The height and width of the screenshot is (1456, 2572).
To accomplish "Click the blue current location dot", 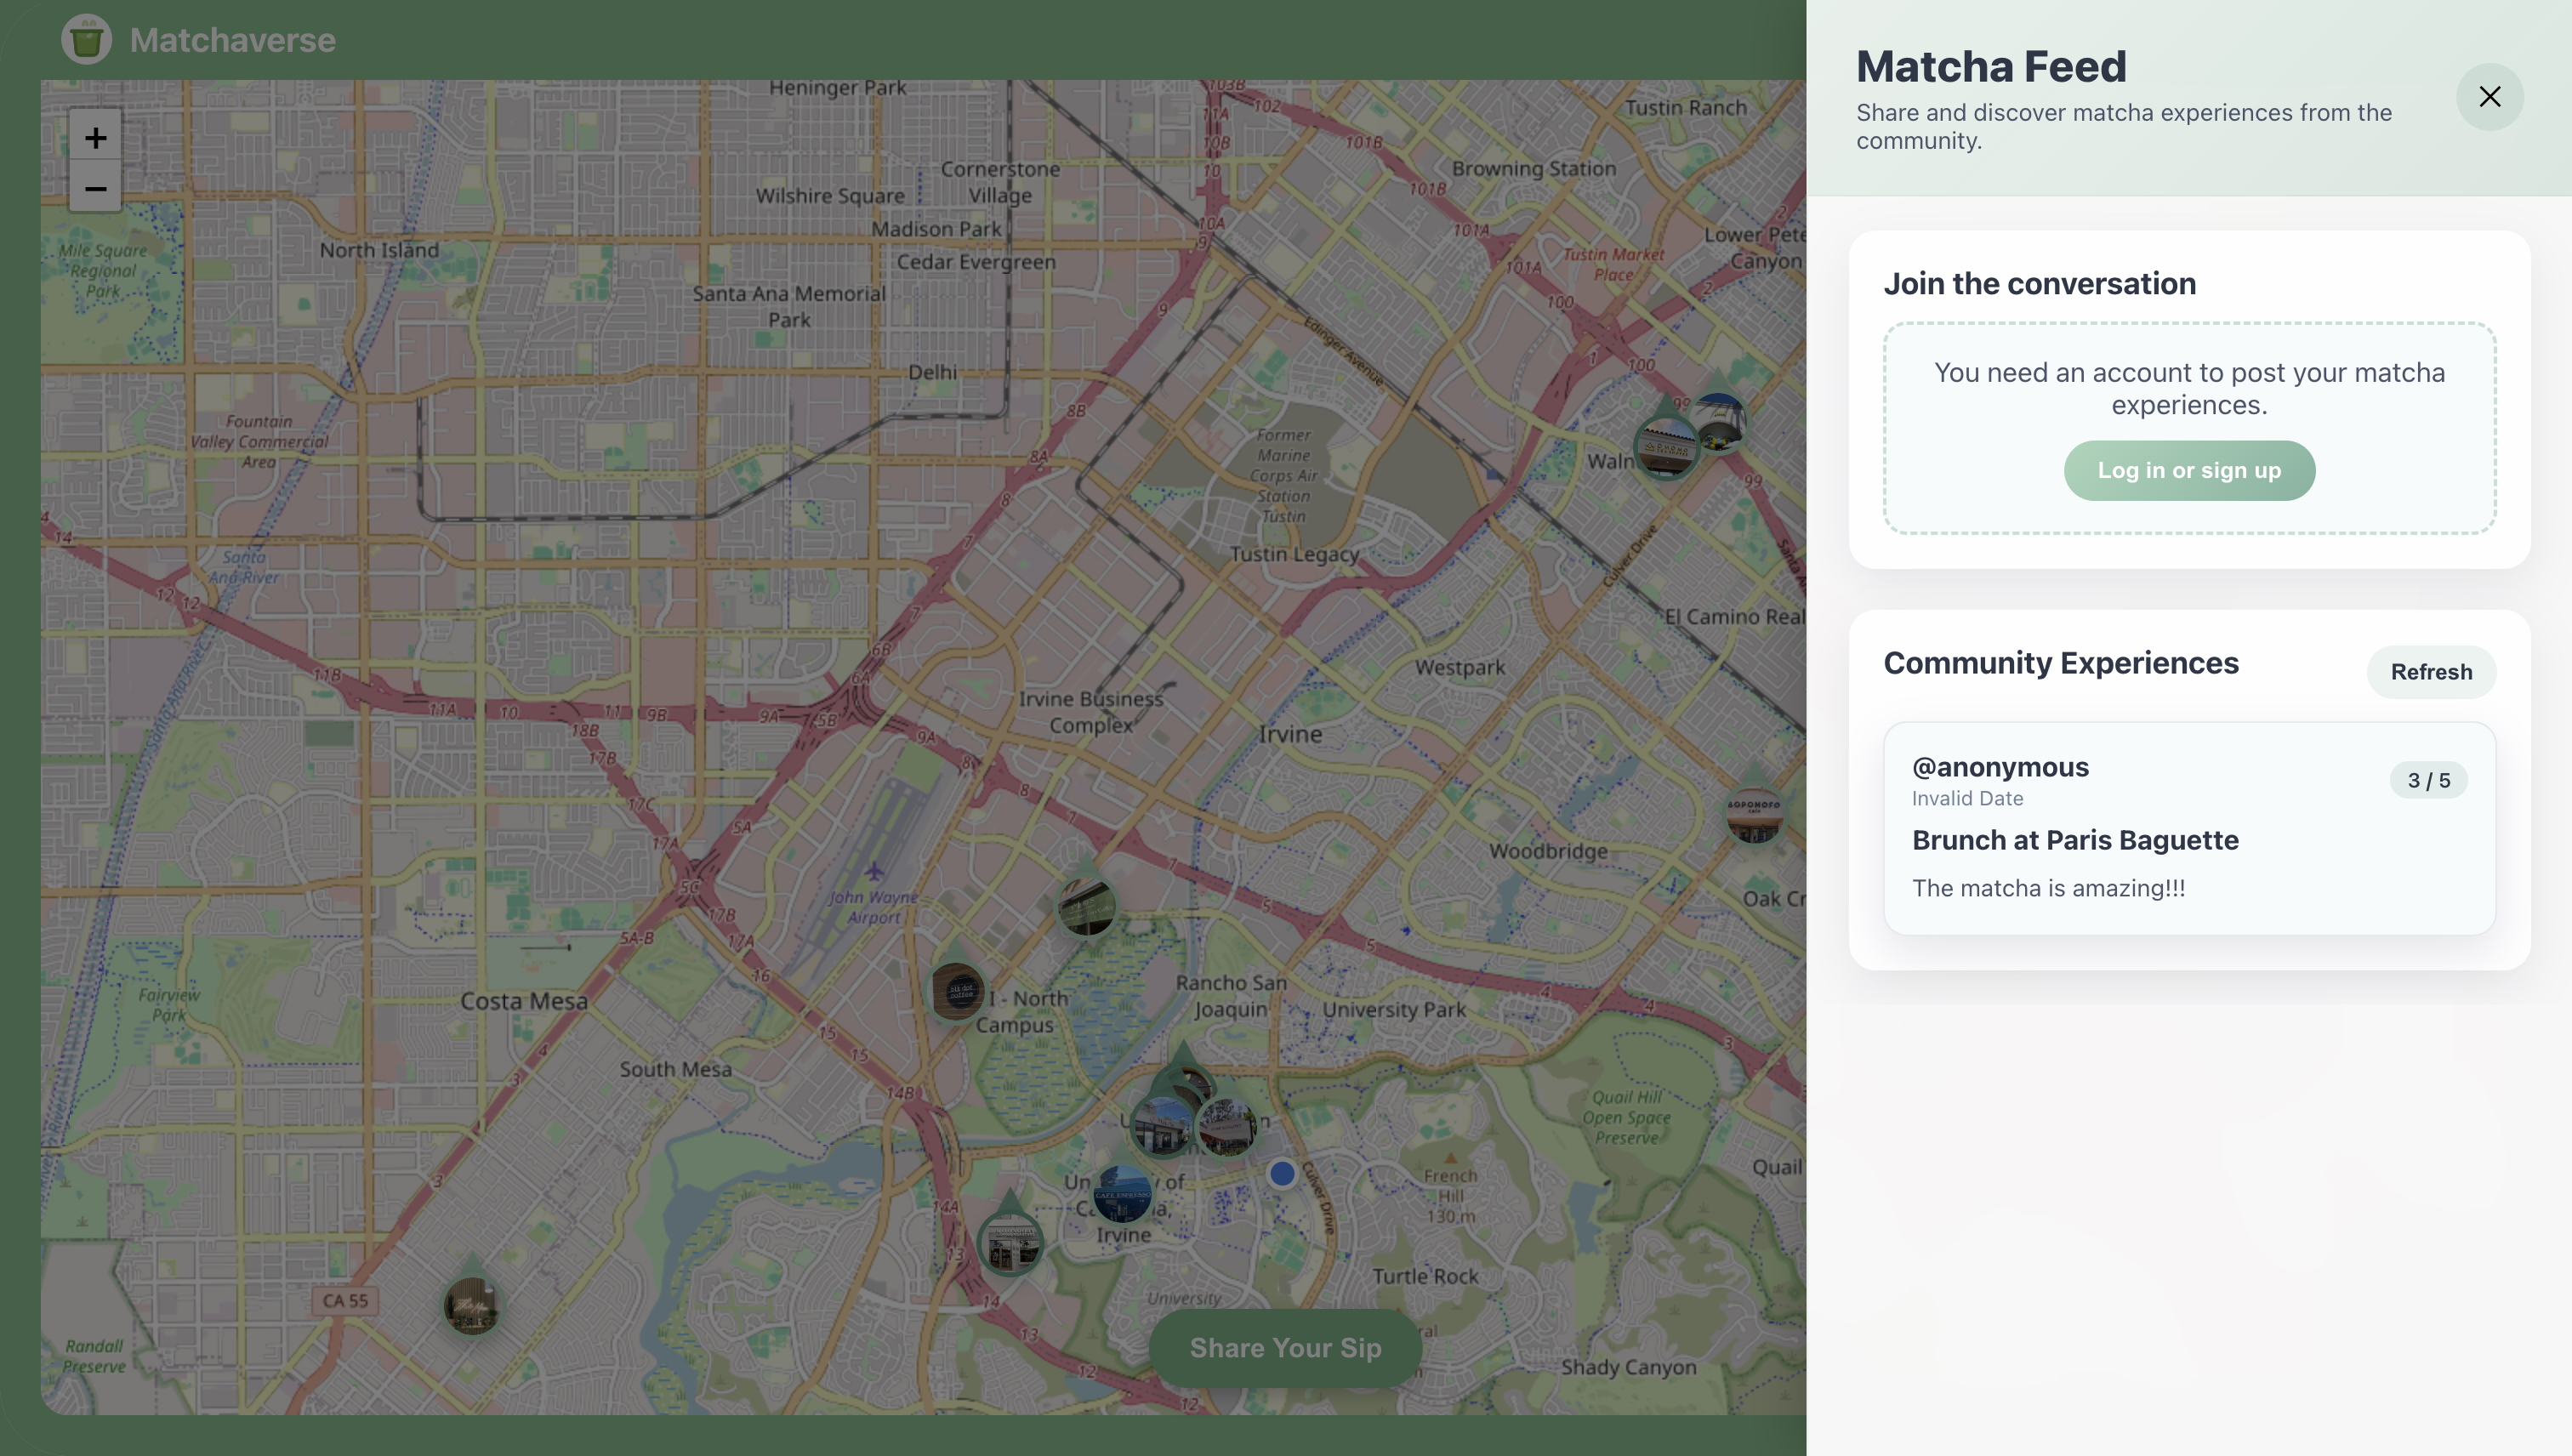I will [1281, 1173].
